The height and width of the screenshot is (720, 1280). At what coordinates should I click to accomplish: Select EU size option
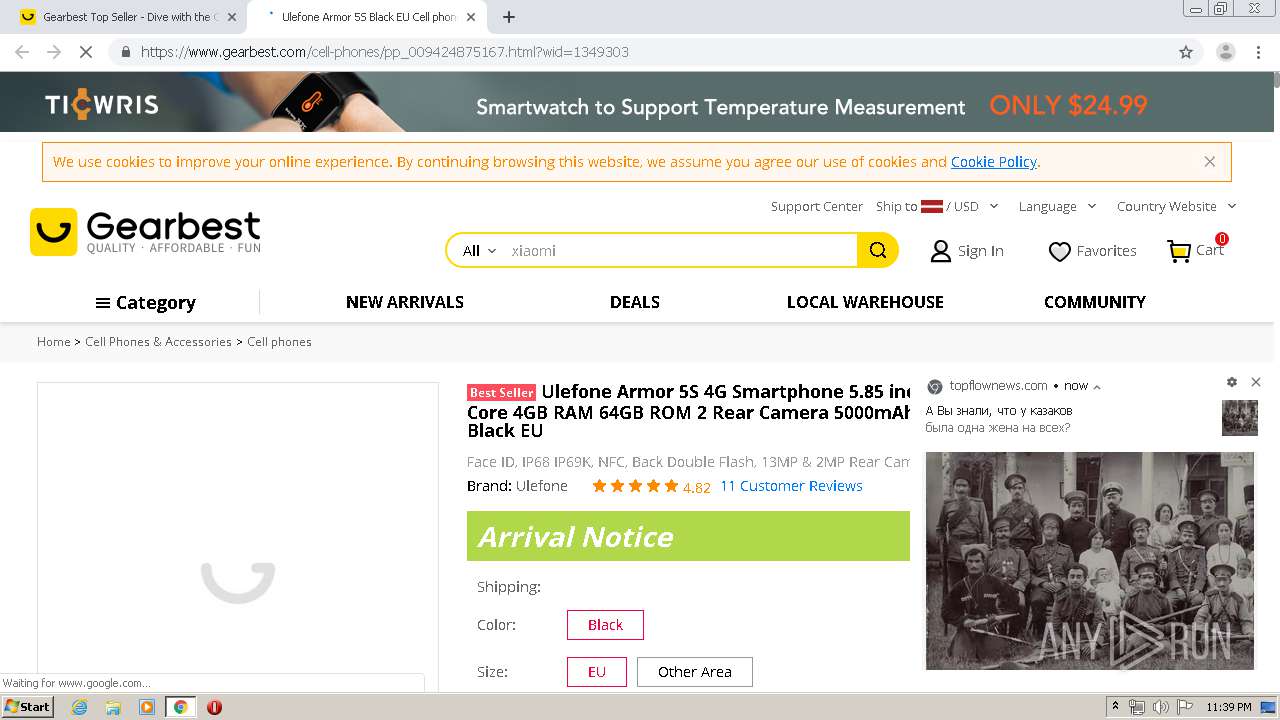coord(597,672)
